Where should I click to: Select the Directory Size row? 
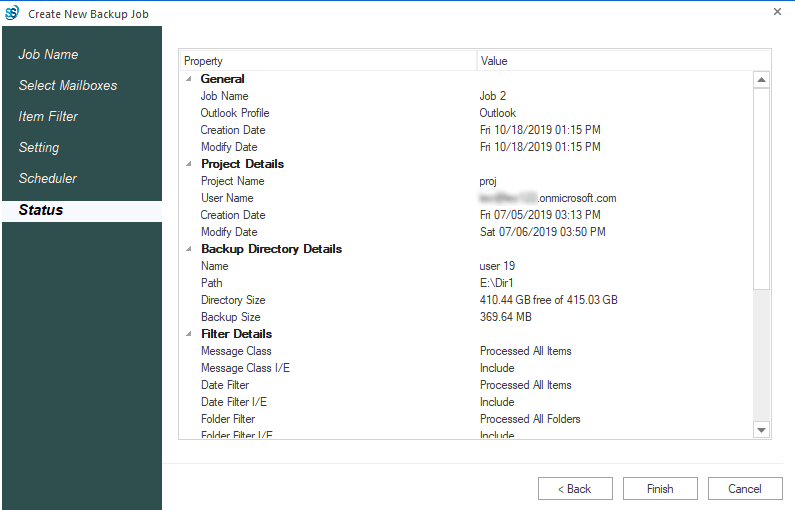[x=466, y=300]
